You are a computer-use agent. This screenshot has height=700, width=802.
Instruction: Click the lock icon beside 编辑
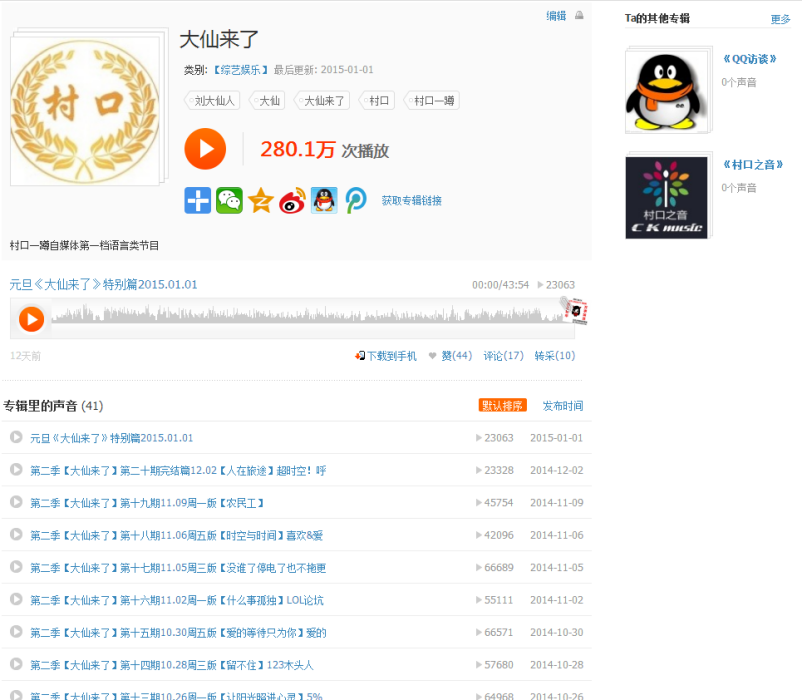coord(579,15)
